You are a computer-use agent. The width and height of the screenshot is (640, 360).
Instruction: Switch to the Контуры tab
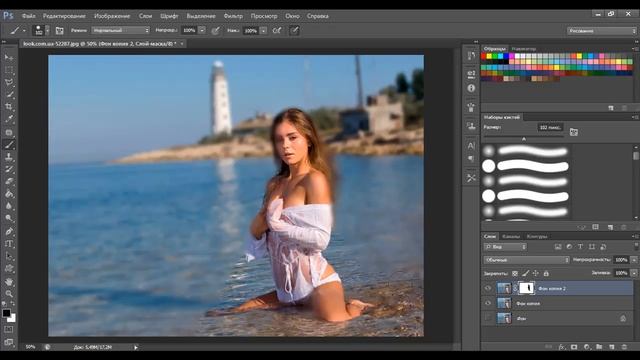[x=537, y=236]
